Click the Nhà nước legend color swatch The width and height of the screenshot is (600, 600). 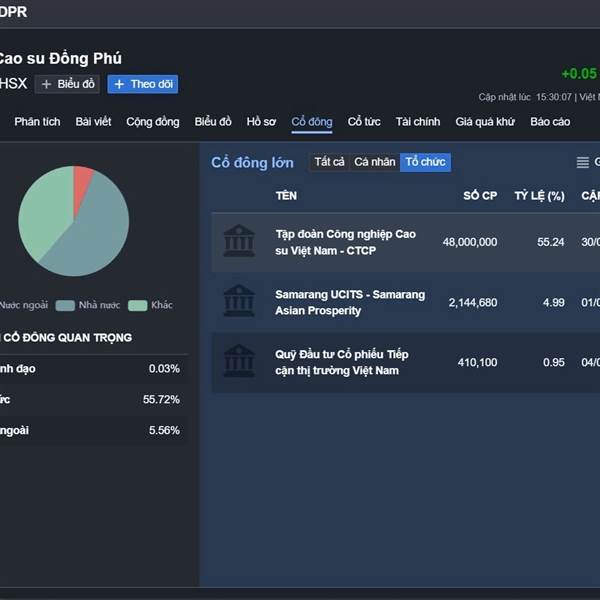pyautogui.click(x=65, y=305)
